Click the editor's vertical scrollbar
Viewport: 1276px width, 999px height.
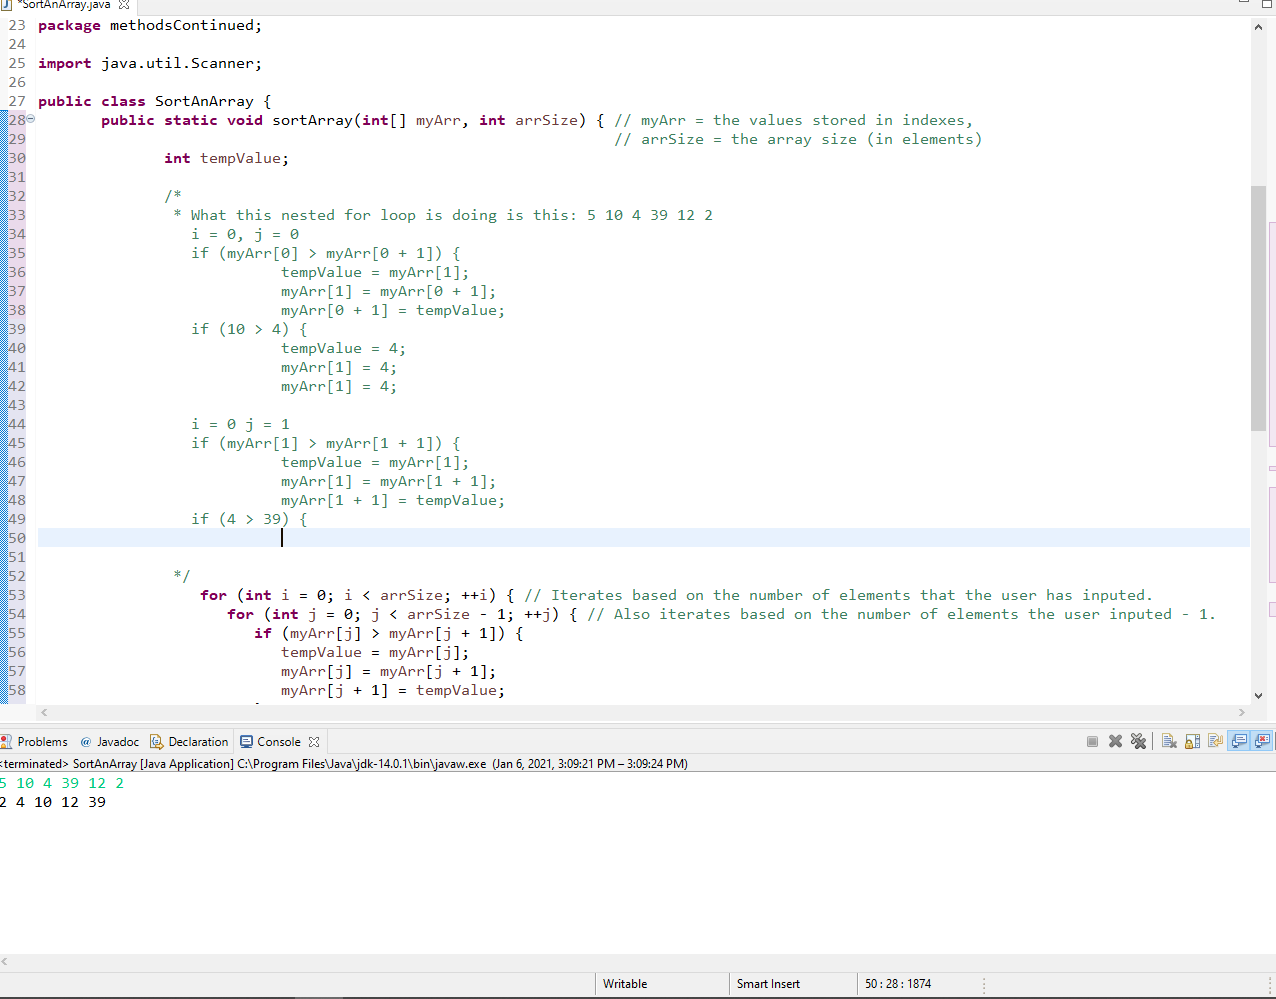pyautogui.click(x=1258, y=300)
